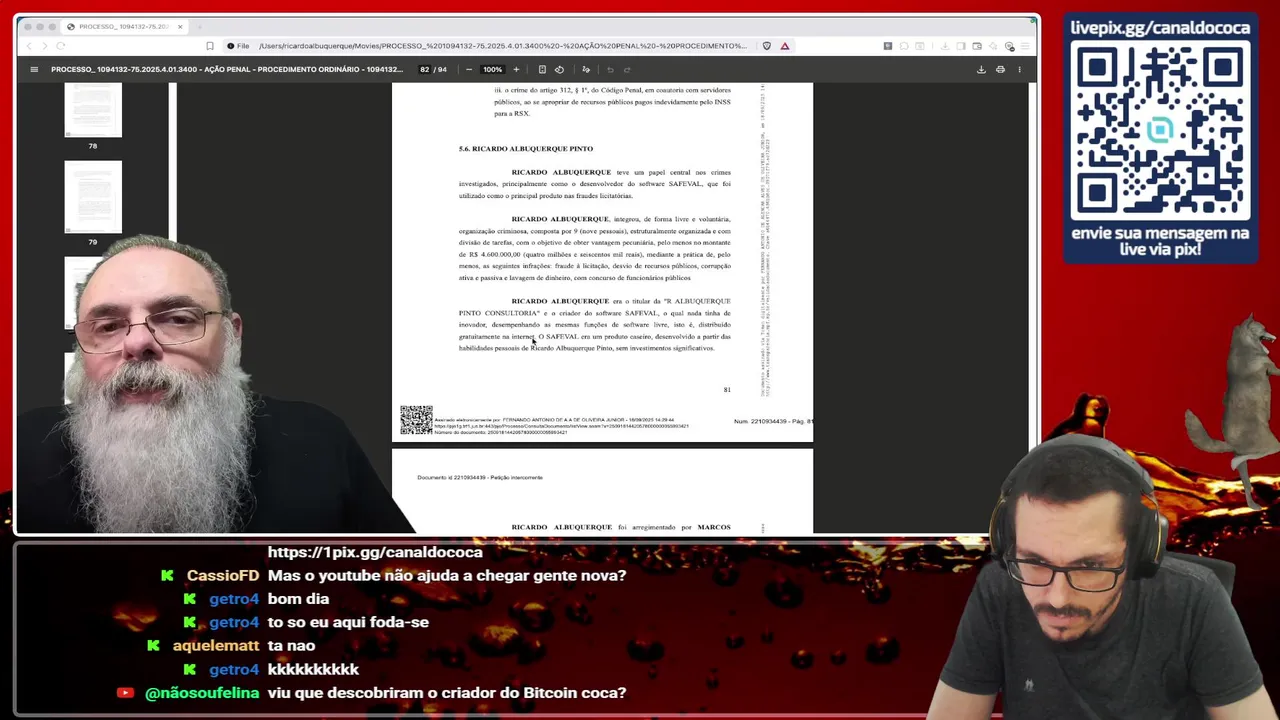
Task: Click 'envie sua mensagem na live via pix!' text
Action: (1160, 241)
